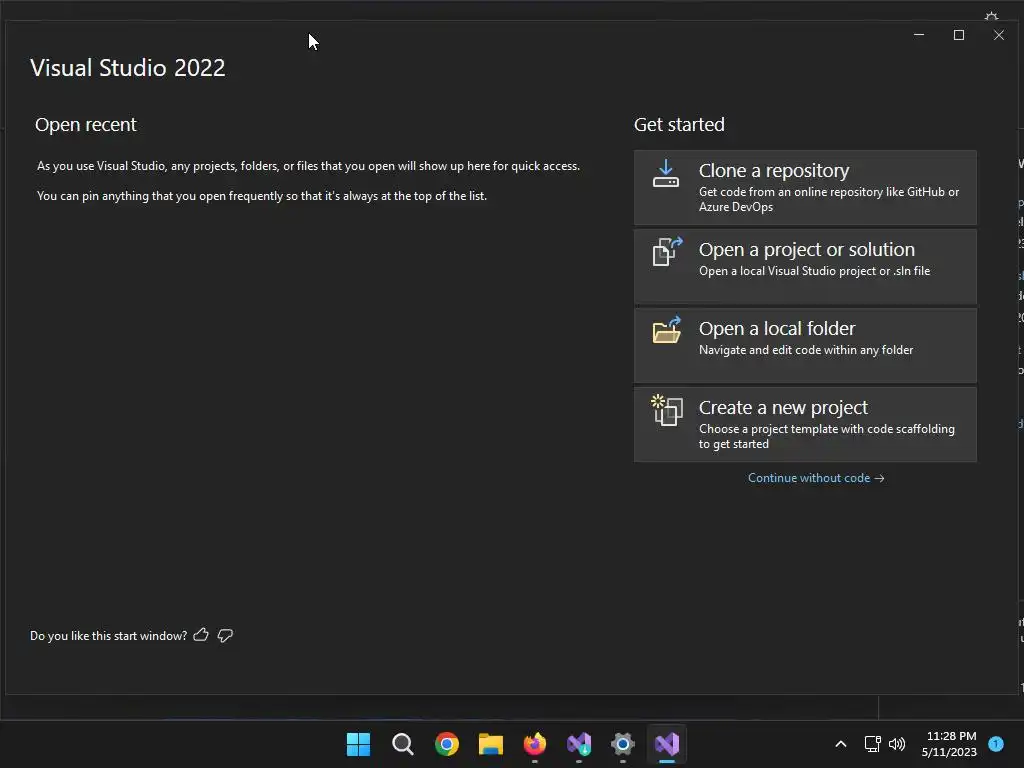The height and width of the screenshot is (768, 1024).
Task: Click the Clone a repository download icon
Action: 665,174
